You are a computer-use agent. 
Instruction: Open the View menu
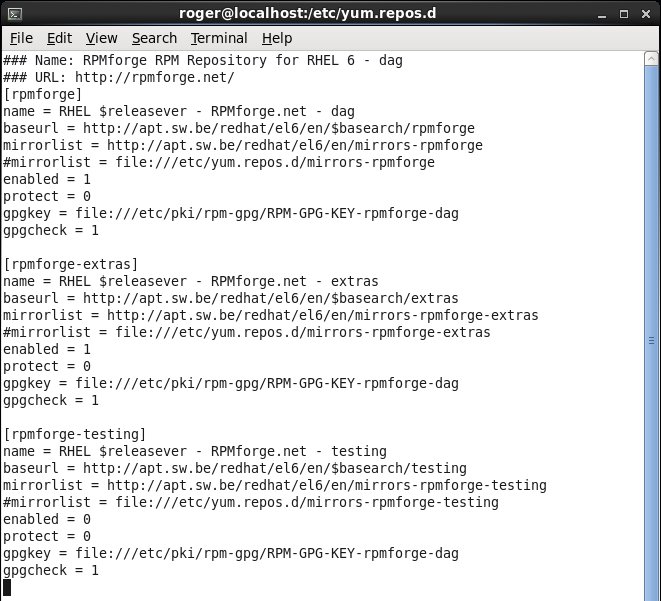pyautogui.click(x=101, y=38)
